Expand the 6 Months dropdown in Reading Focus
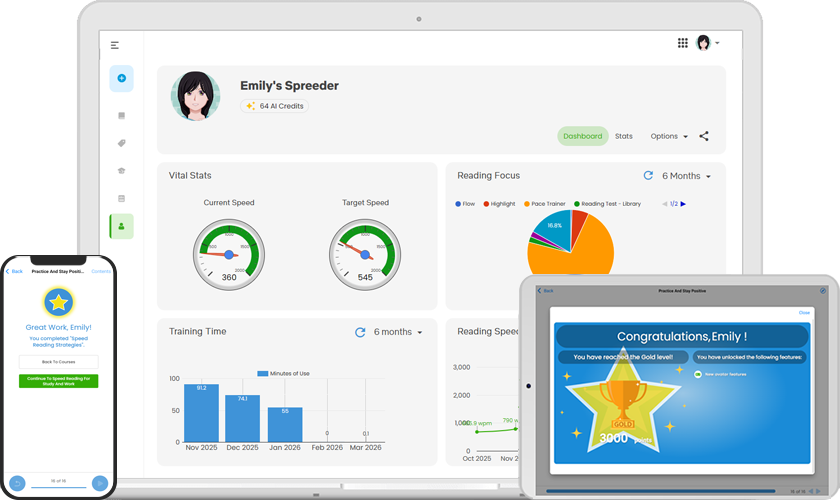 pos(686,176)
